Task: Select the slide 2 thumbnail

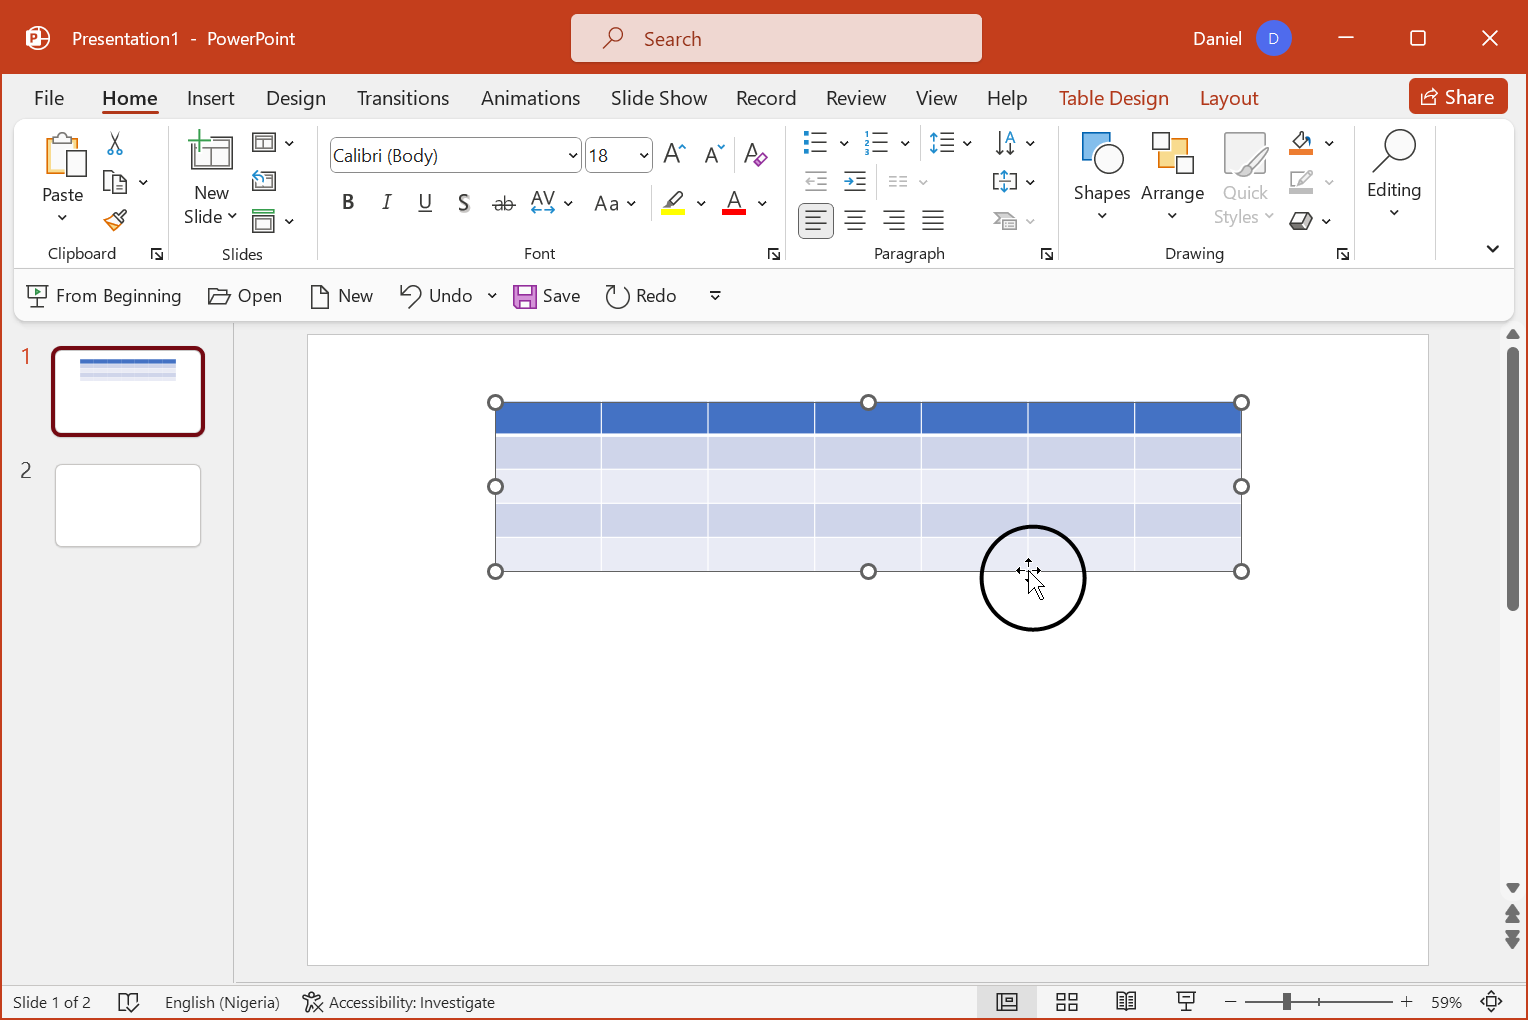Action: tap(128, 506)
